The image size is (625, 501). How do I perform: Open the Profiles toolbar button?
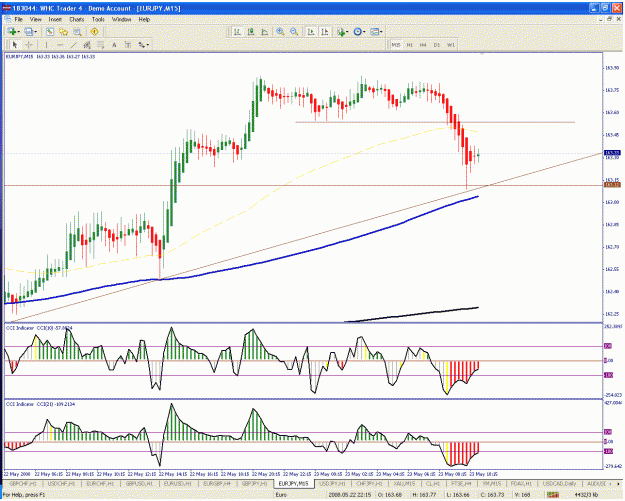coord(29,31)
